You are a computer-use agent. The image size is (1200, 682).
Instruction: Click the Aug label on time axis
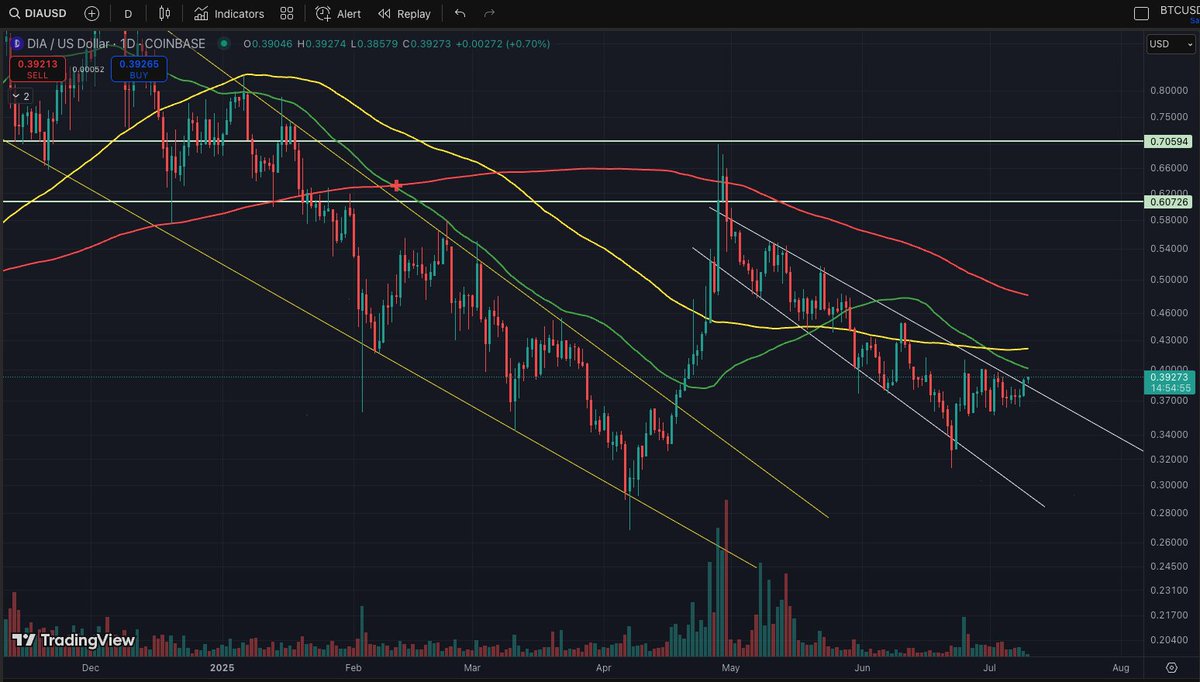(1121, 666)
